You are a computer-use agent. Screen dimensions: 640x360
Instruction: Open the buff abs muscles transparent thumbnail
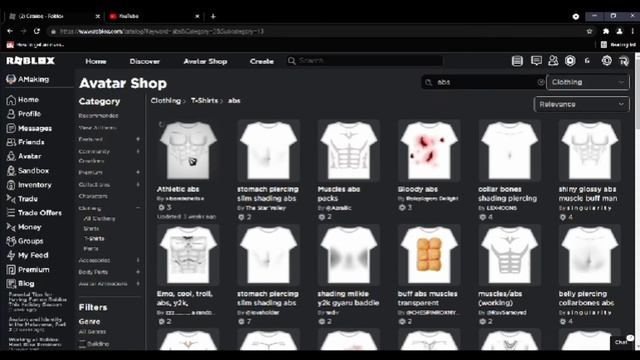tap(429, 255)
